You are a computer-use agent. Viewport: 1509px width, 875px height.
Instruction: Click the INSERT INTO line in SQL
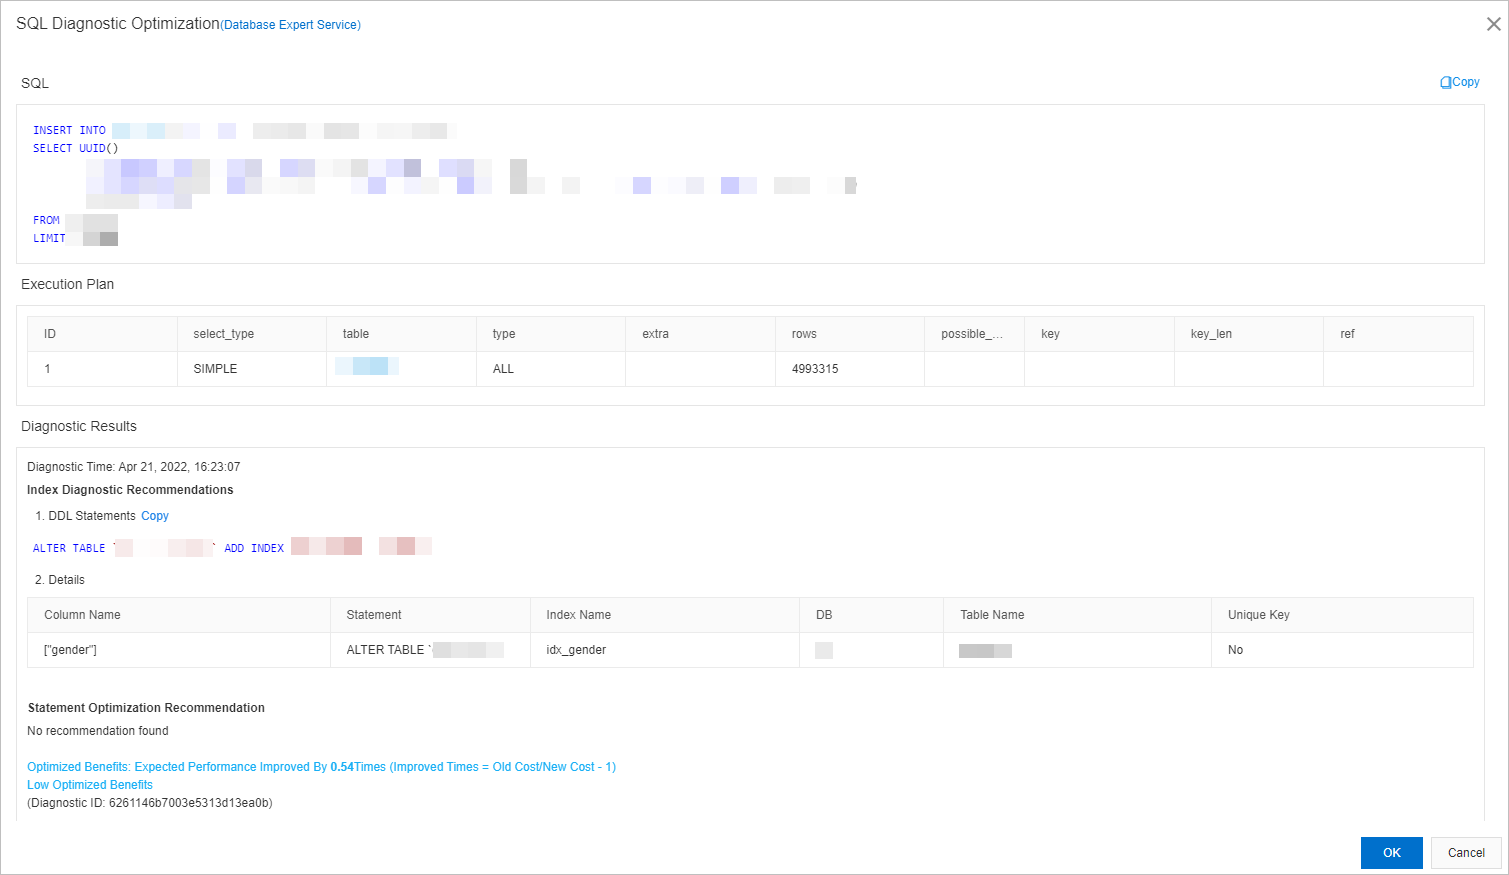[245, 130]
